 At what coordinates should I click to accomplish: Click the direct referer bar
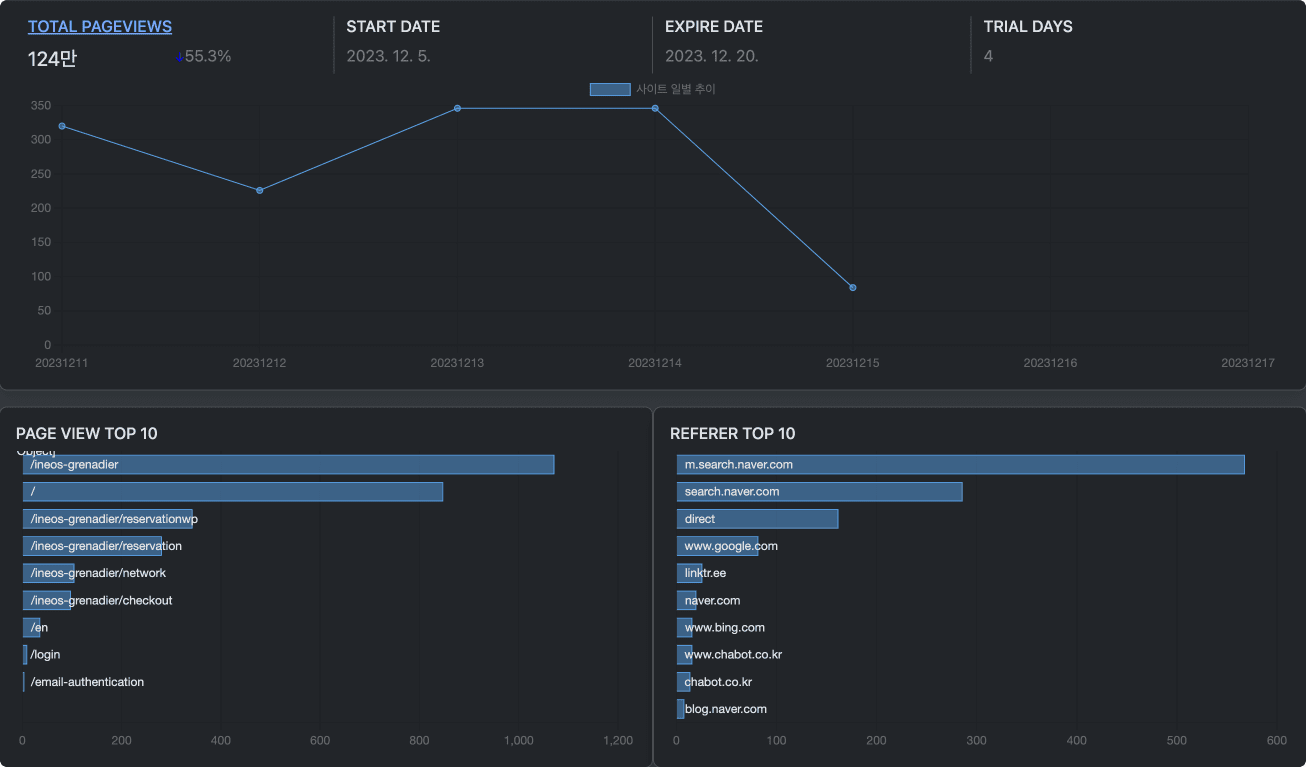[757, 519]
